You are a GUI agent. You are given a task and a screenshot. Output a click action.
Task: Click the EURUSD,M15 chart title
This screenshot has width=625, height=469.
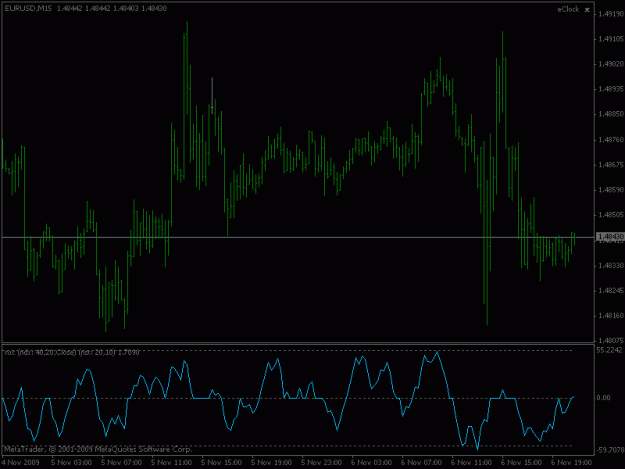[28, 8]
